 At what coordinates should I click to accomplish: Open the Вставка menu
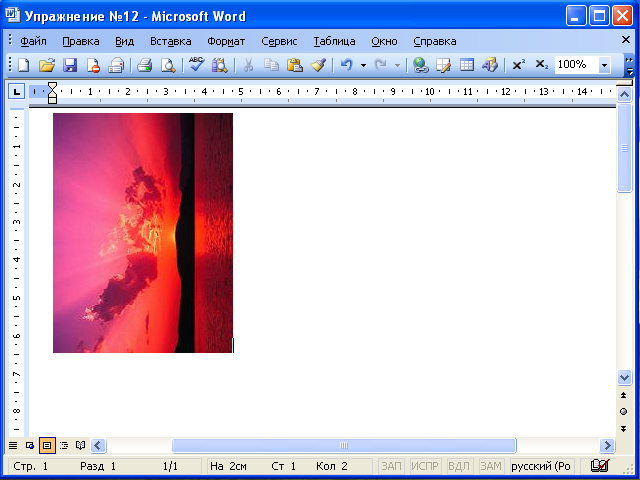pyautogui.click(x=171, y=41)
